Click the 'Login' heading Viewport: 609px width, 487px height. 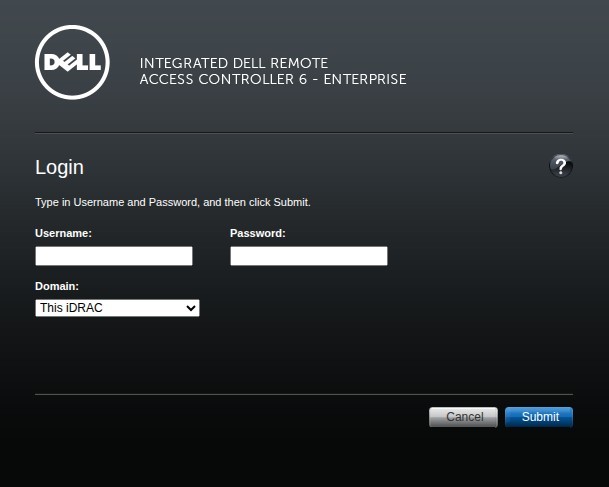pyautogui.click(x=59, y=167)
